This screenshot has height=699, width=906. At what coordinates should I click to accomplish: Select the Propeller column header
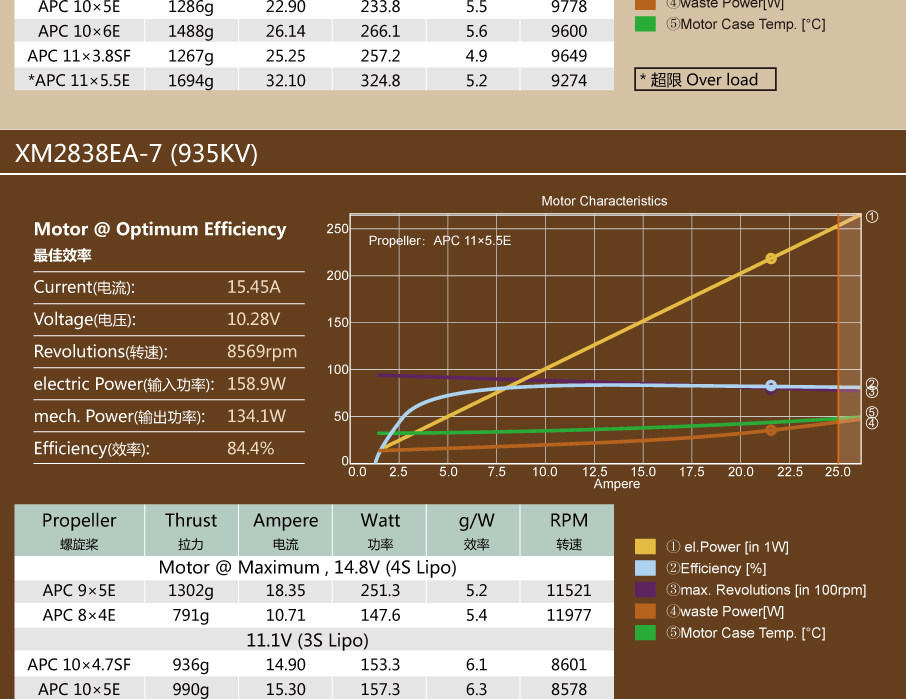pyautogui.click(x=79, y=530)
